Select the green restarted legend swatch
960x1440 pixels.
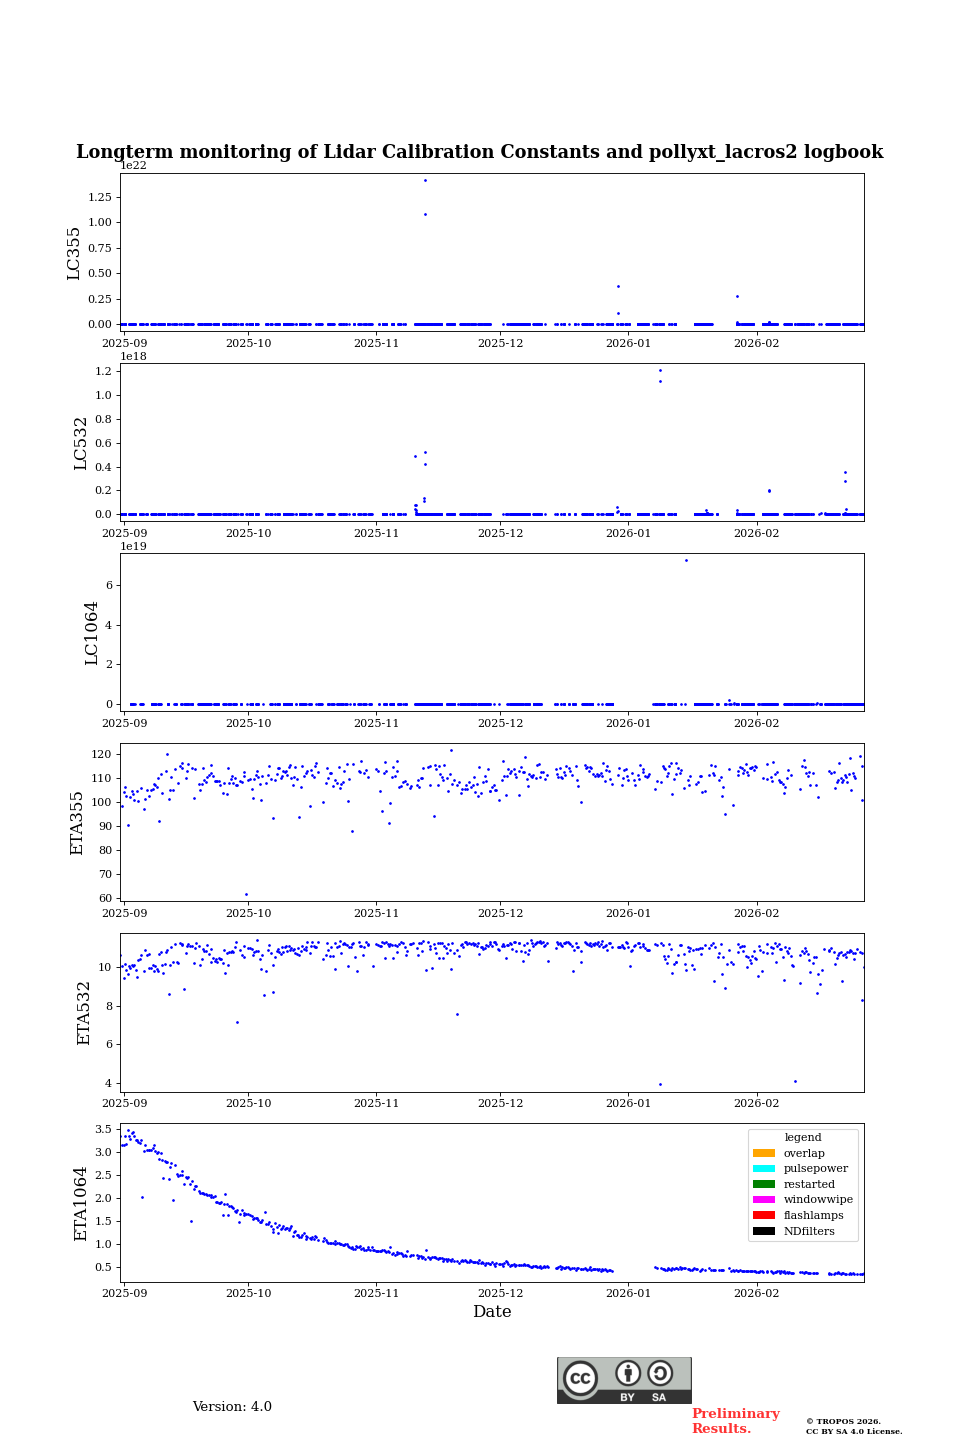pyautogui.click(x=764, y=1184)
